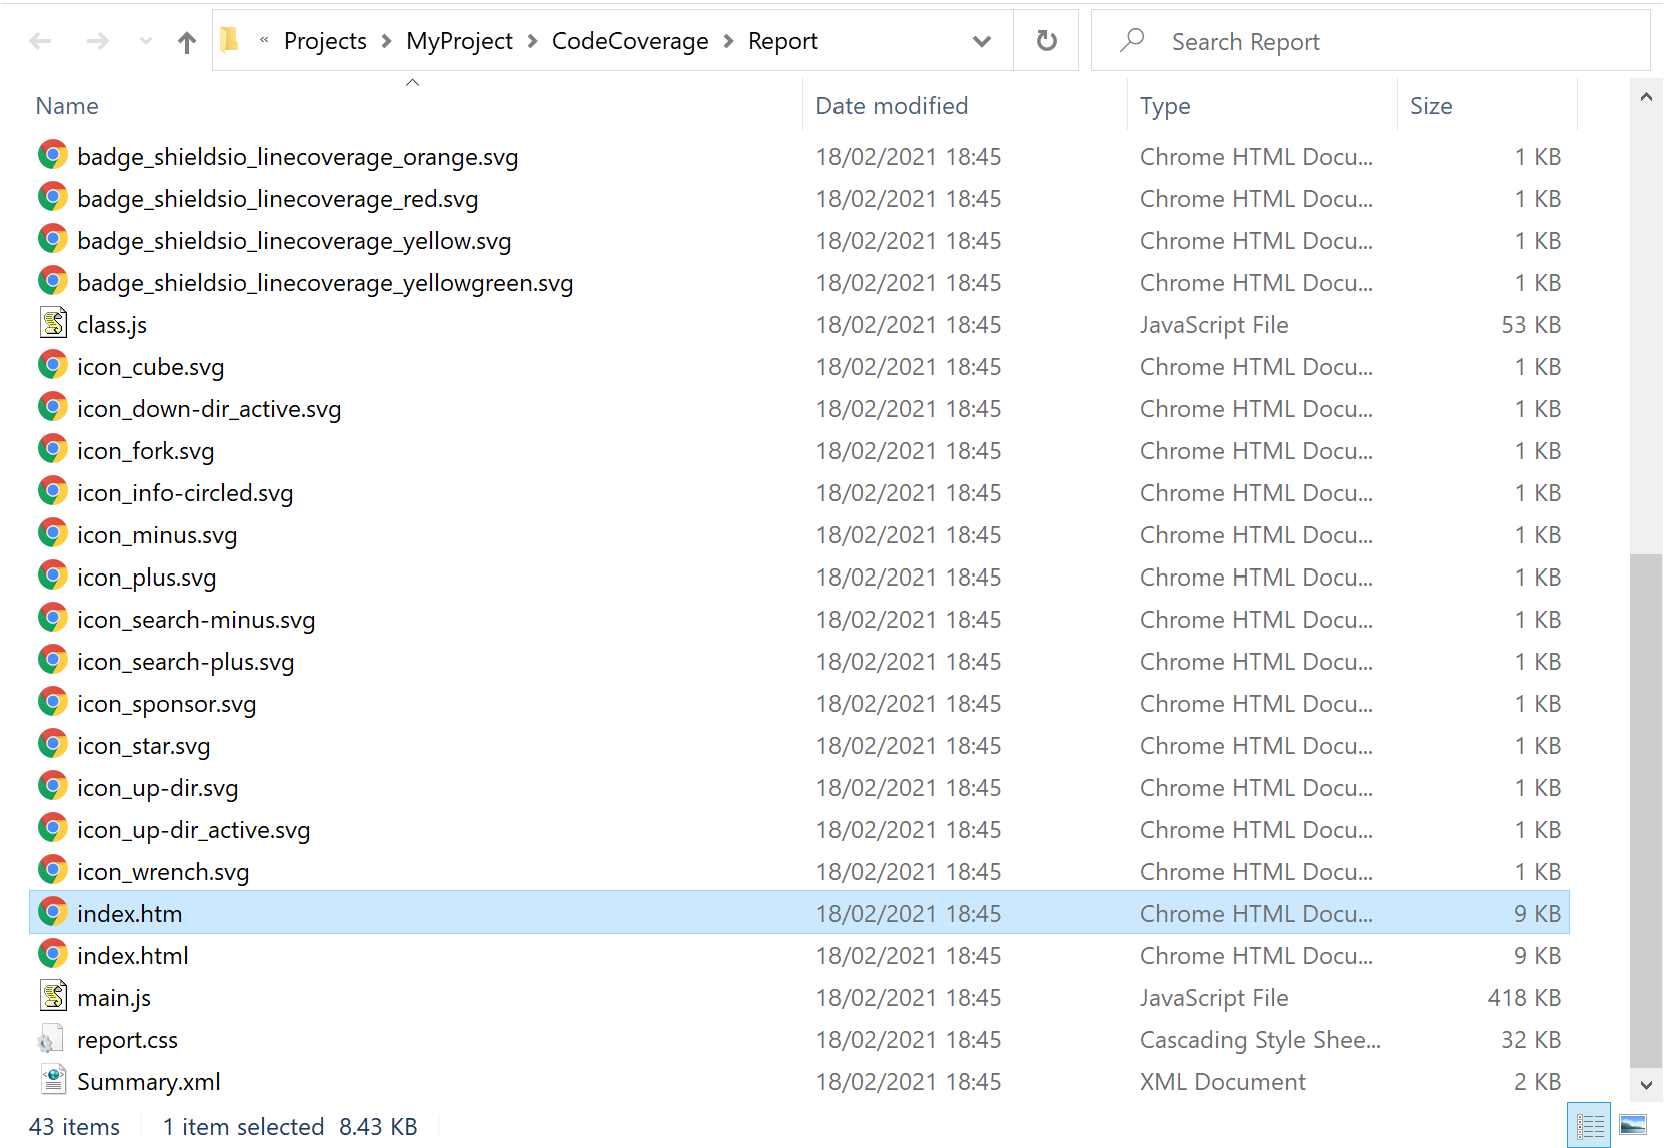1664x1148 pixels.
Task: Switch to details view using the bottom-right toggle
Action: coord(1589,1124)
